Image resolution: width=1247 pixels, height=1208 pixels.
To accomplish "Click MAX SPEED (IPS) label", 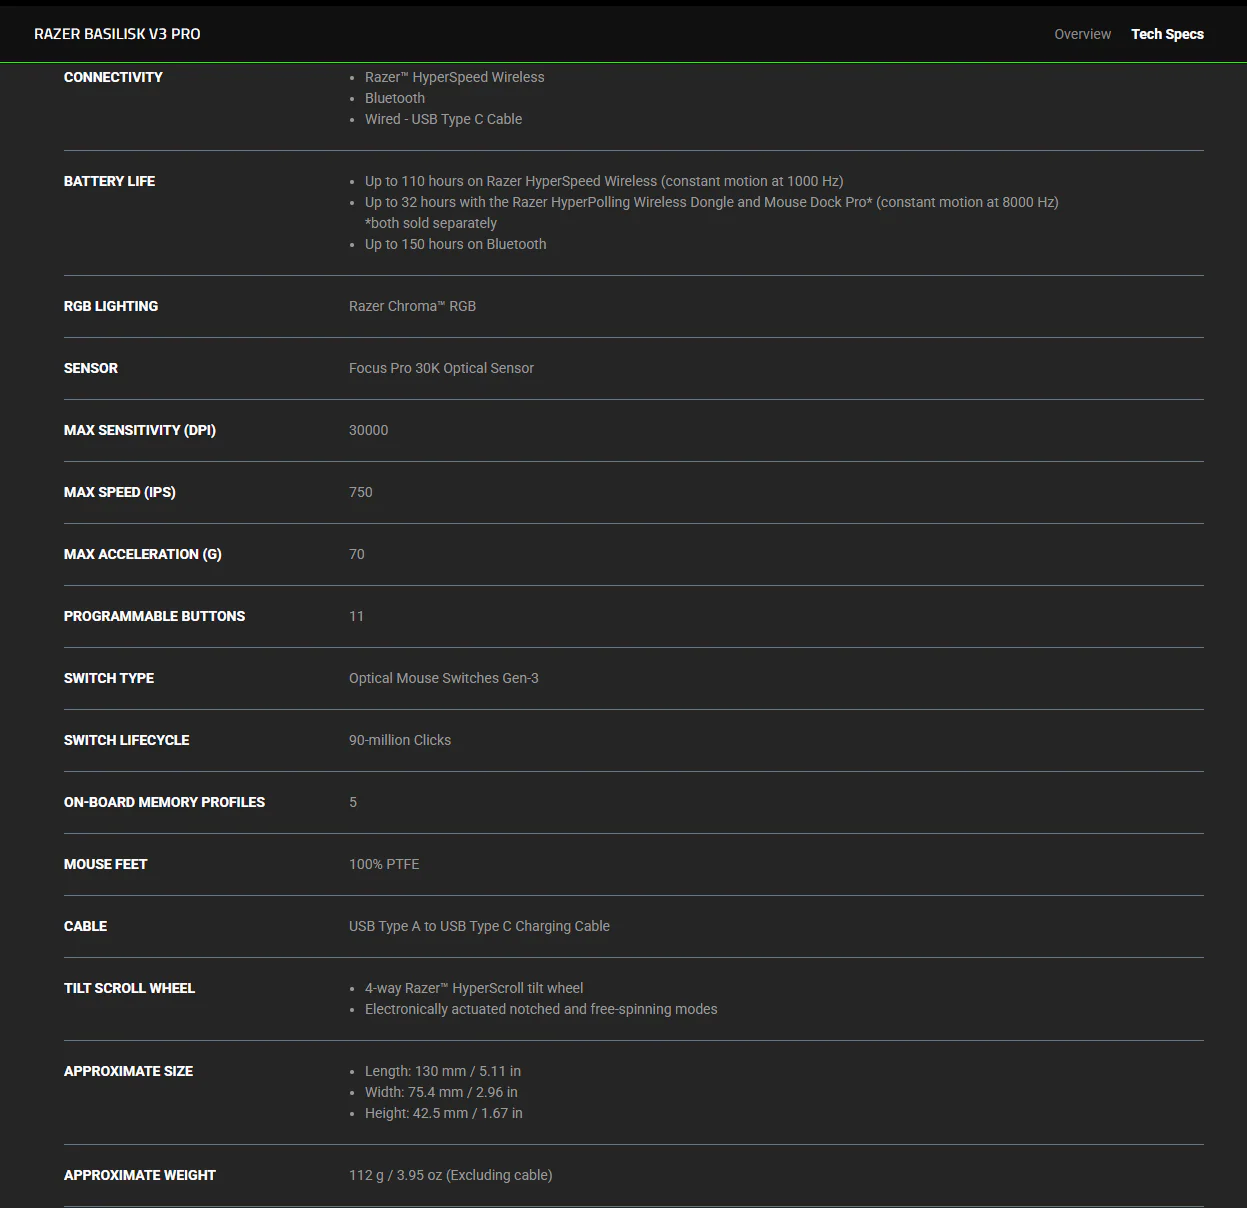I will (120, 492).
